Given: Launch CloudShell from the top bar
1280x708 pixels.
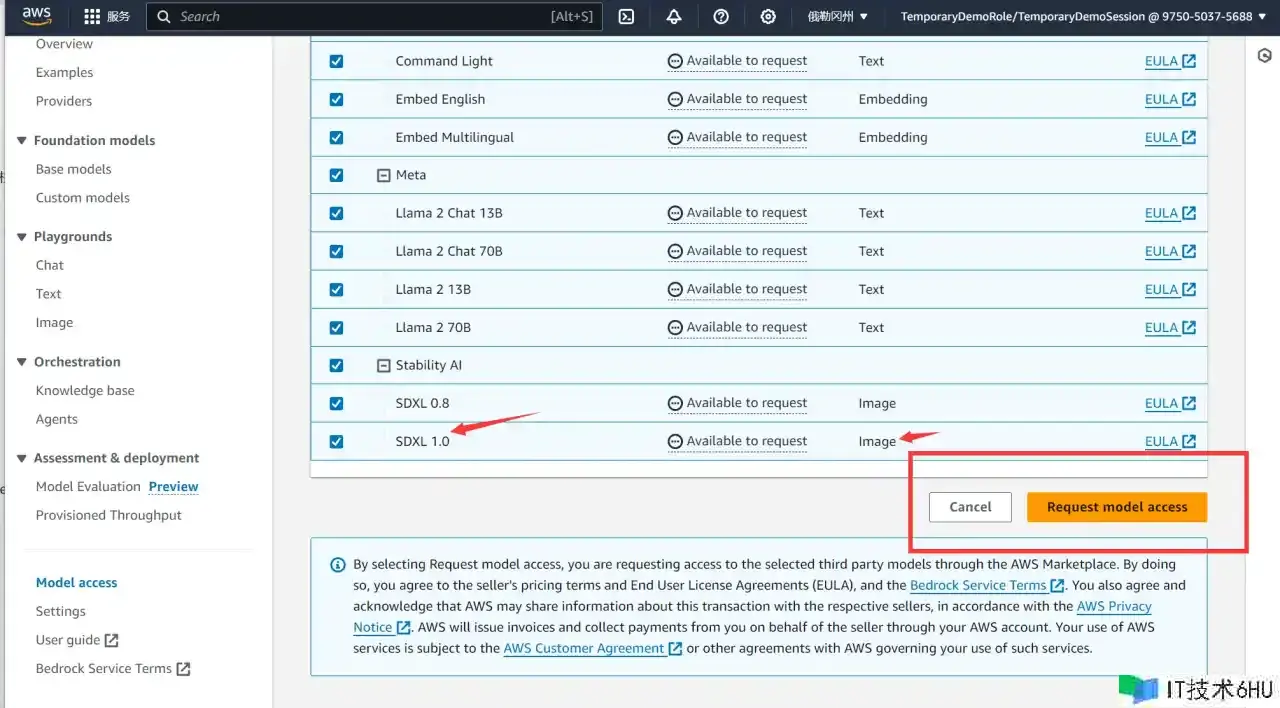Looking at the screenshot, I should click(x=626, y=17).
